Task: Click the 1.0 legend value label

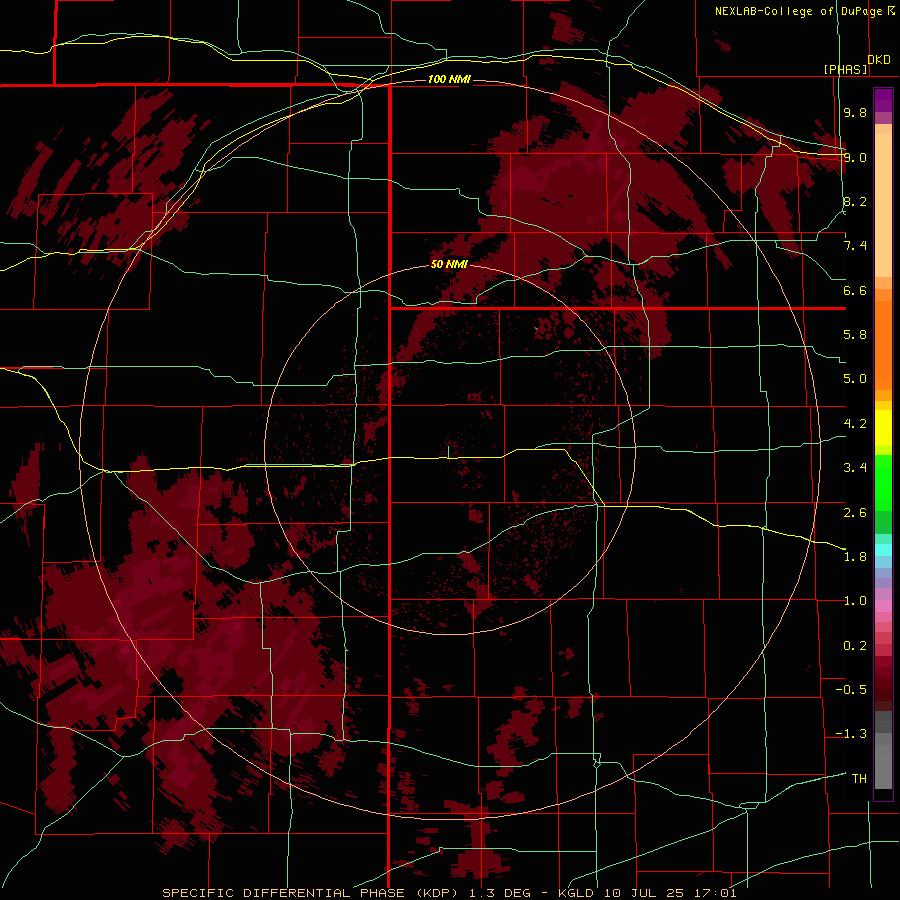Action: click(x=855, y=601)
